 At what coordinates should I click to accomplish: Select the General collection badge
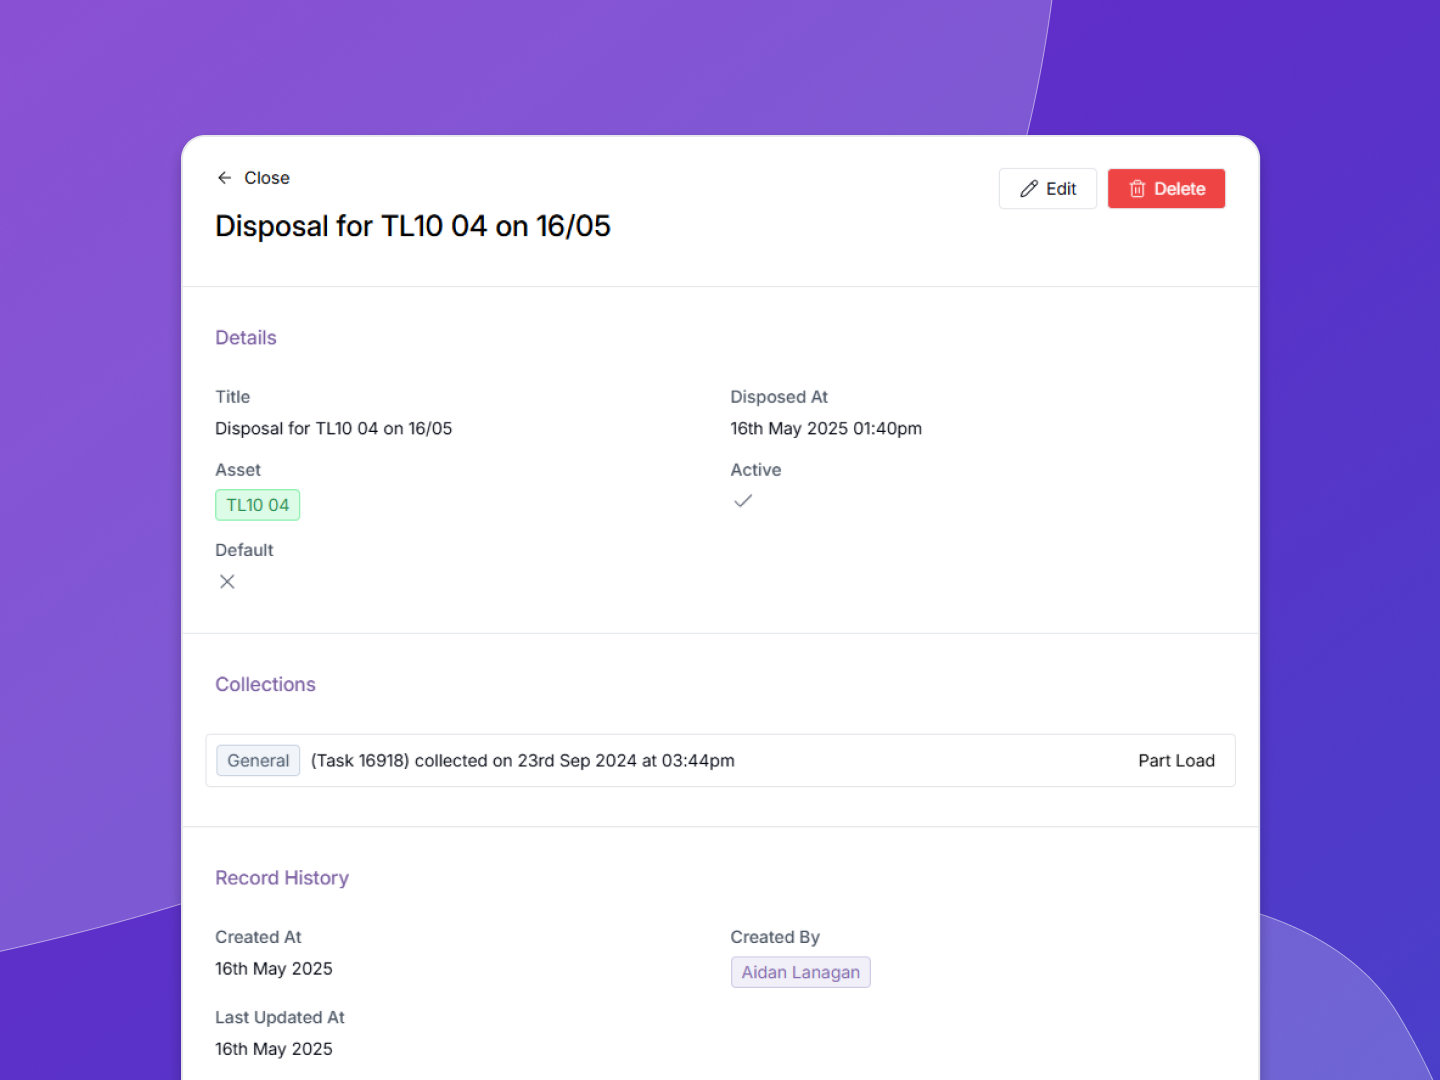[x=258, y=761]
